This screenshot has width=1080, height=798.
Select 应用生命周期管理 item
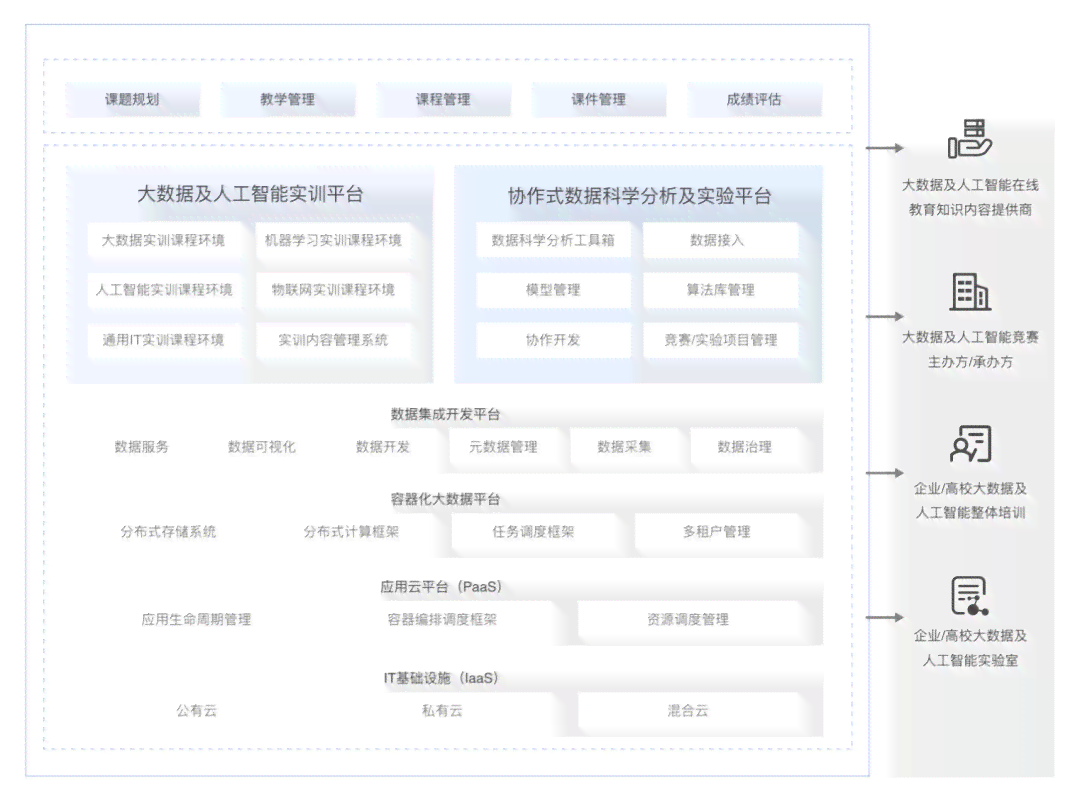196,620
